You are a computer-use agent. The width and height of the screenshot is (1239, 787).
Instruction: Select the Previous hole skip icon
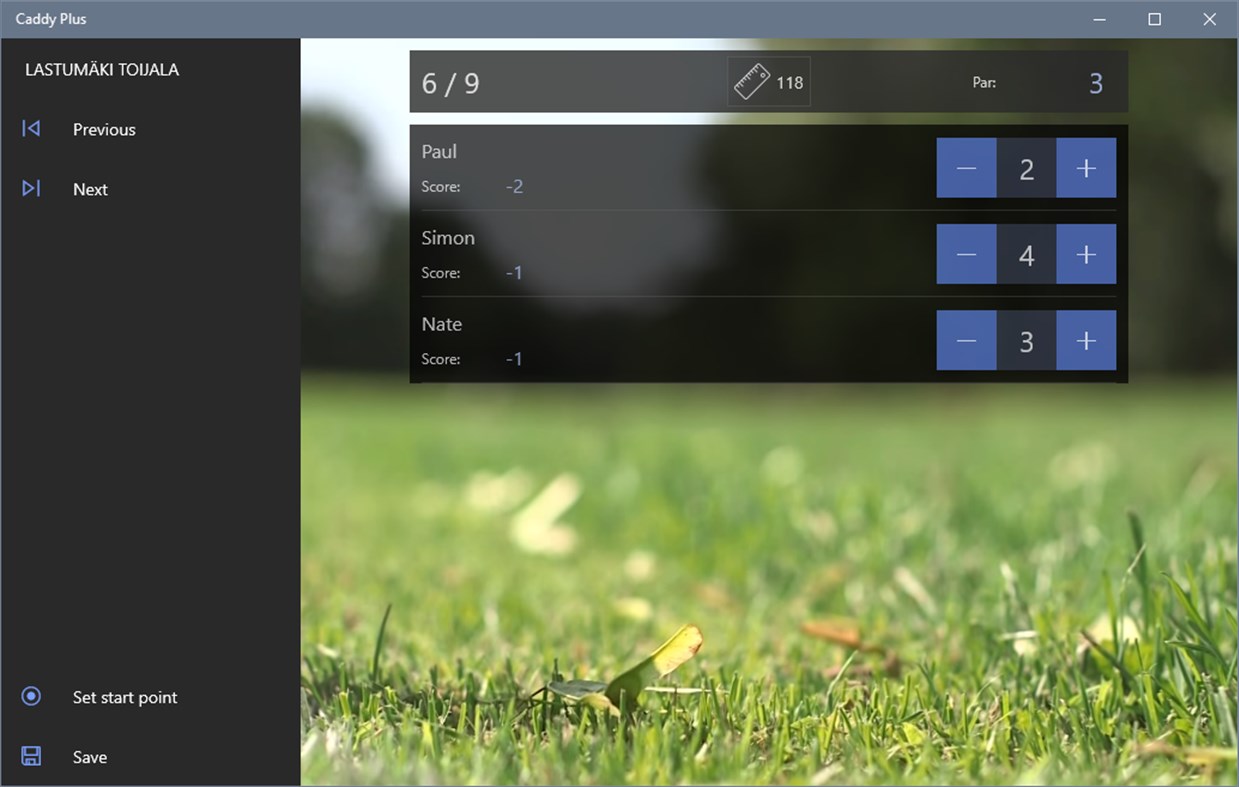pyautogui.click(x=31, y=128)
